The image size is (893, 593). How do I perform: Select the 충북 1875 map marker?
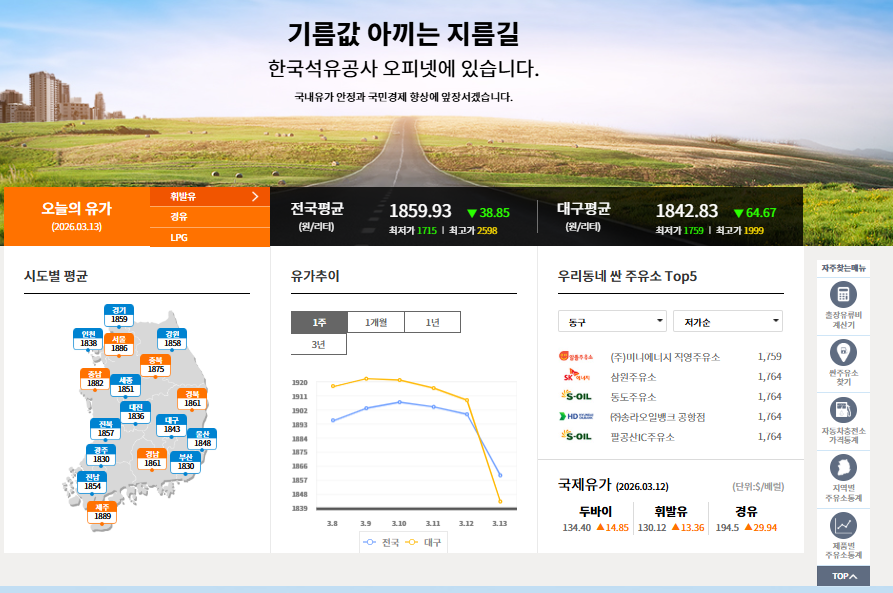pos(155,366)
